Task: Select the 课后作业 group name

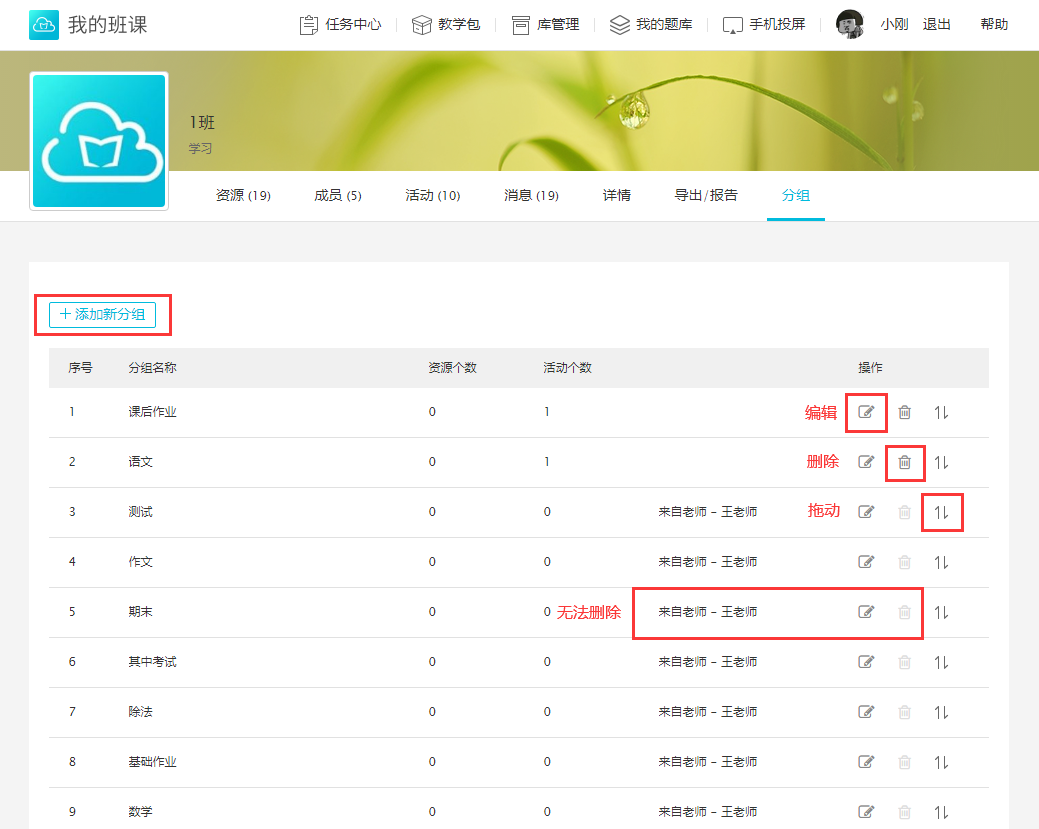Action: coord(152,412)
